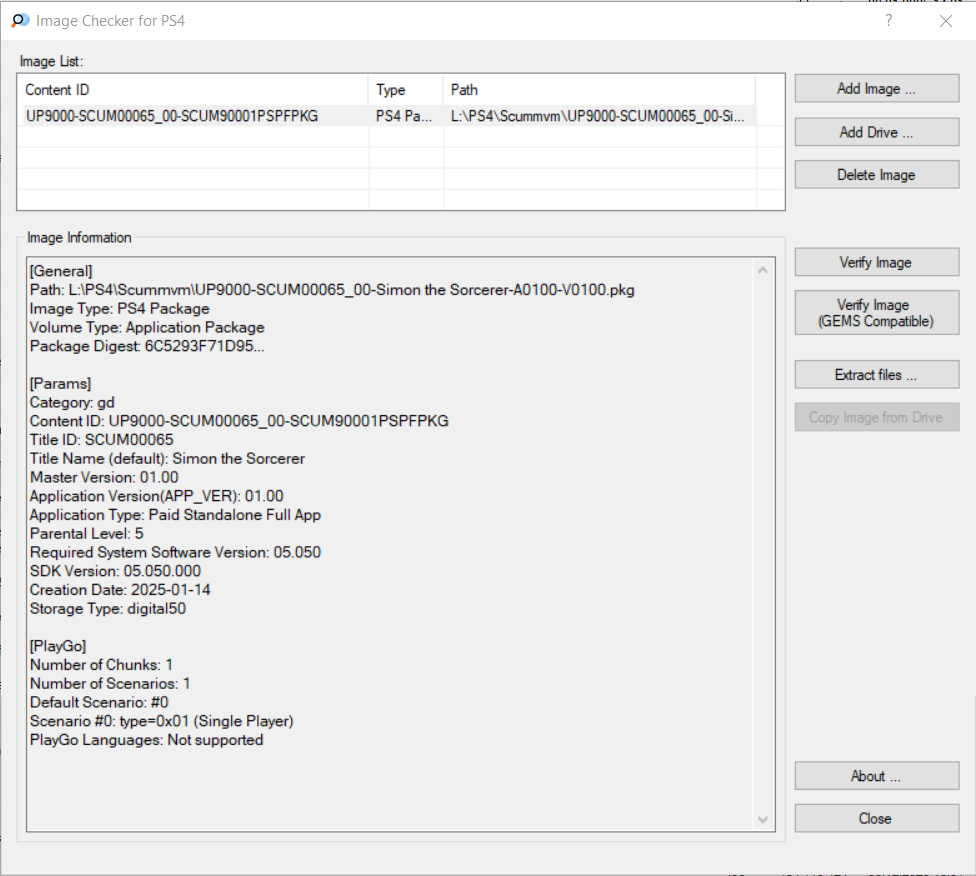Click the scroll down arrow in Image Information
This screenshot has width=976, height=876.
762,819
